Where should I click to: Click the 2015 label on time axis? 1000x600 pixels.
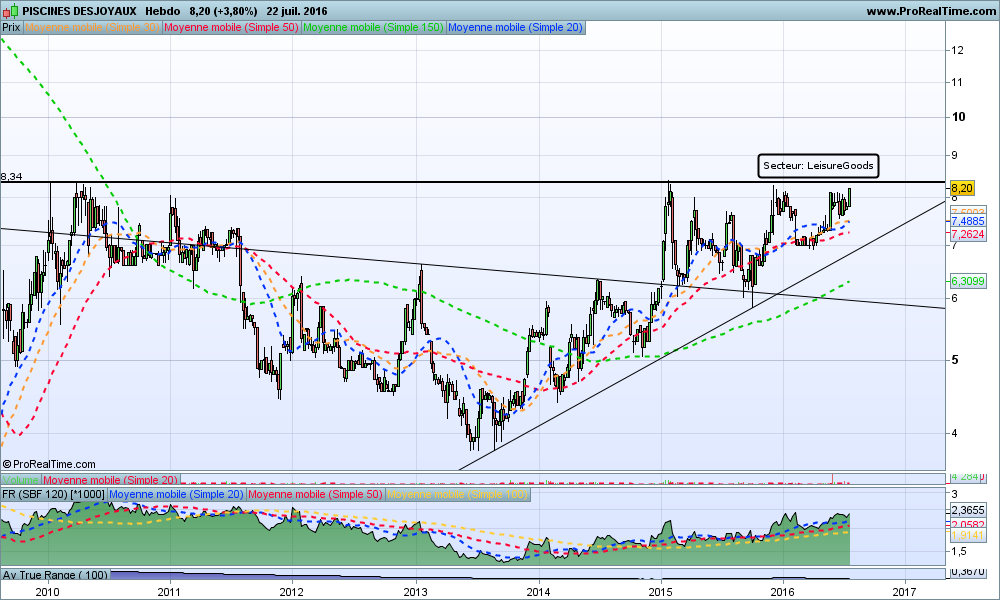pyautogui.click(x=661, y=592)
